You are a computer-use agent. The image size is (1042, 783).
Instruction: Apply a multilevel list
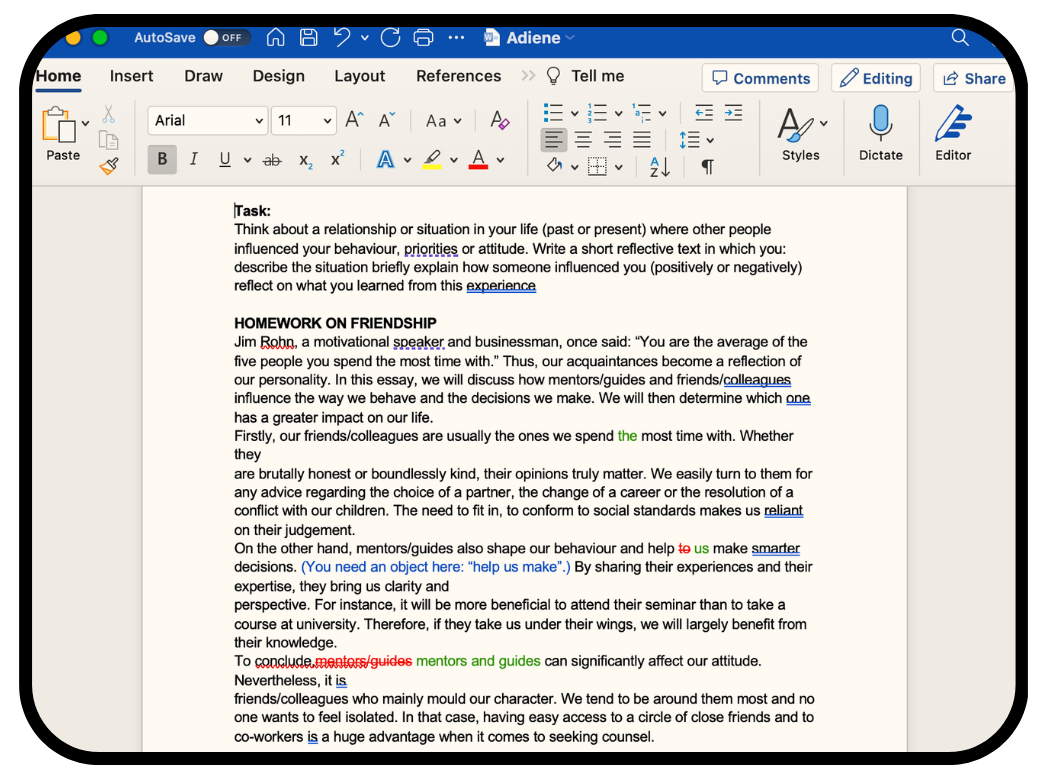pos(642,113)
